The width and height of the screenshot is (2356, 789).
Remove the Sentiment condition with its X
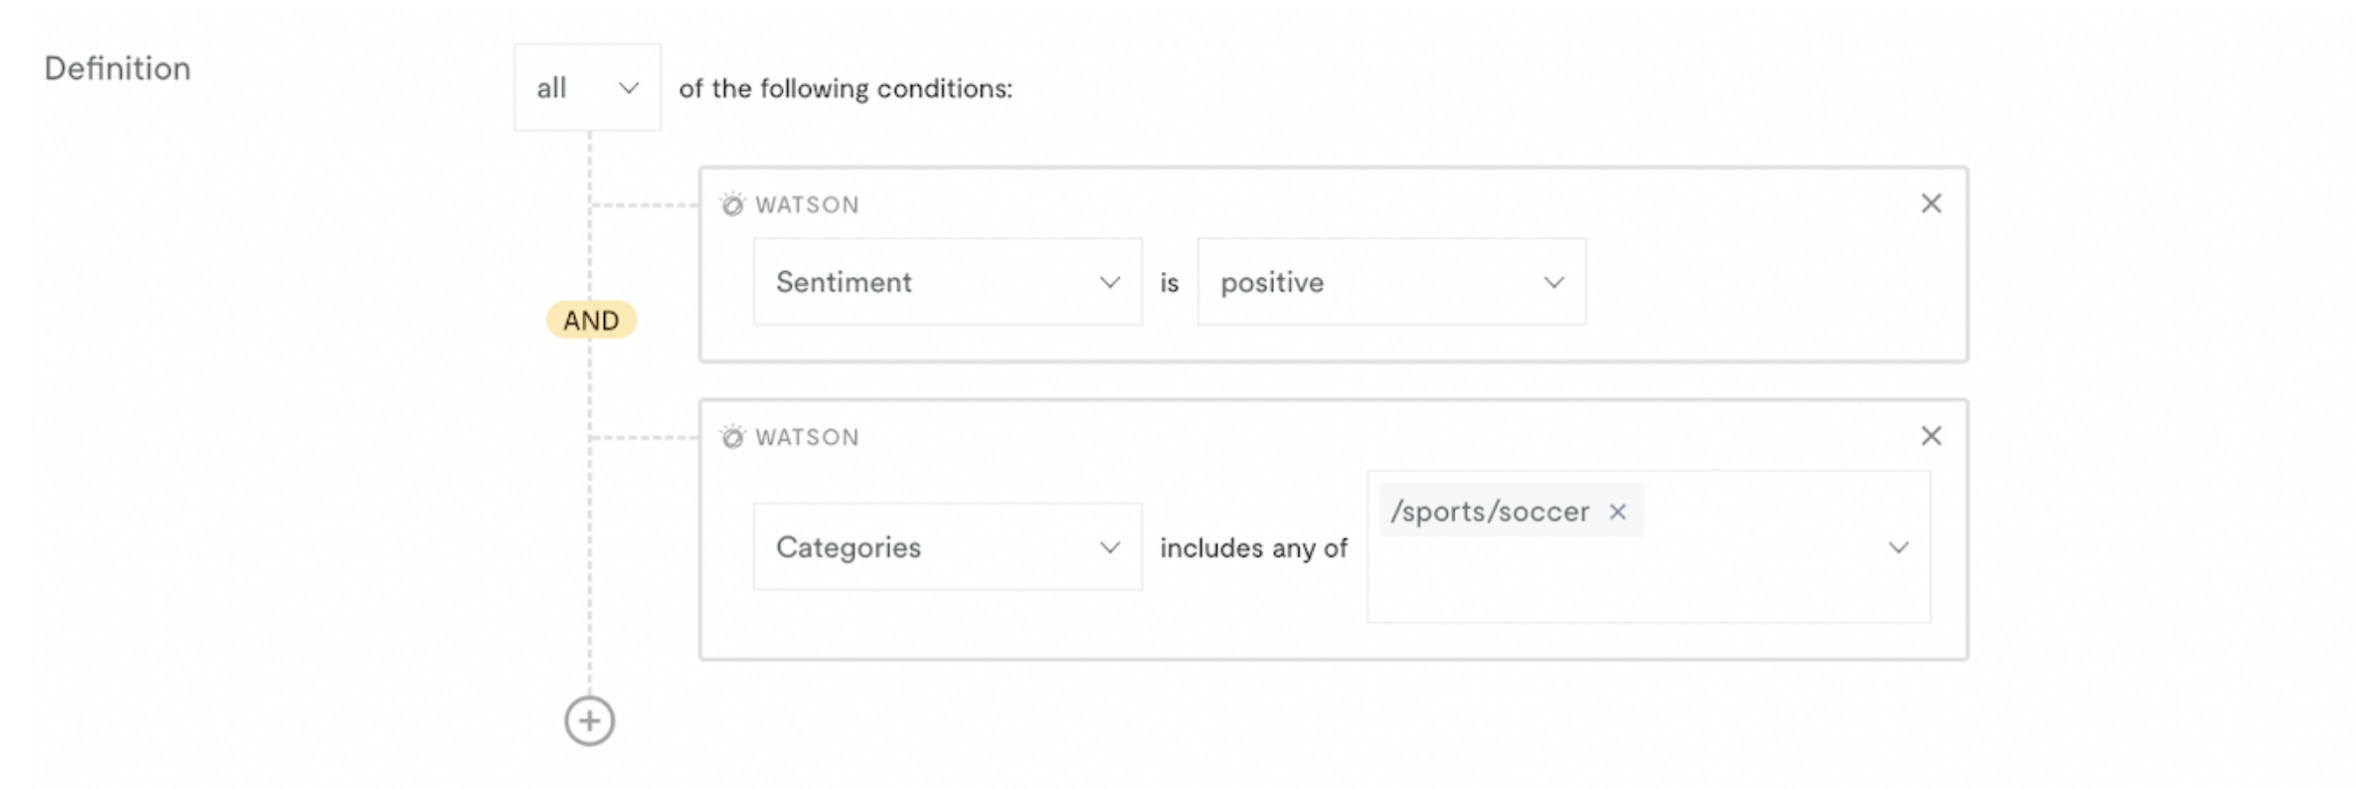click(1931, 203)
